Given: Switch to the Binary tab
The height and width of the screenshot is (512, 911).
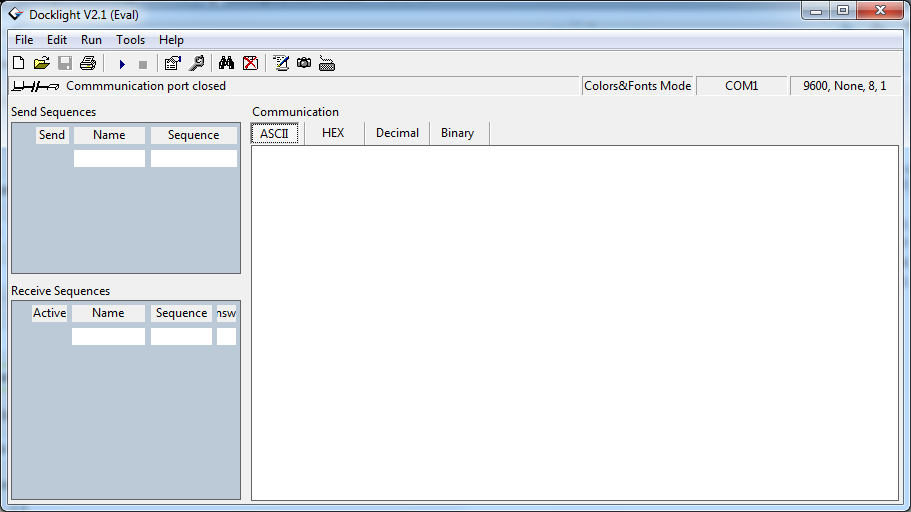Looking at the screenshot, I should tap(457, 133).
